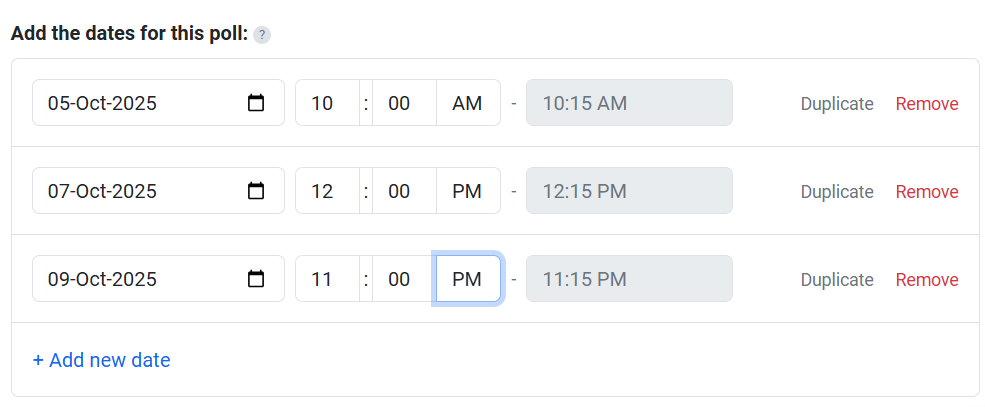Screen dimensions: 985x407
Task: Toggle AM period on the first row
Action: coord(467,103)
